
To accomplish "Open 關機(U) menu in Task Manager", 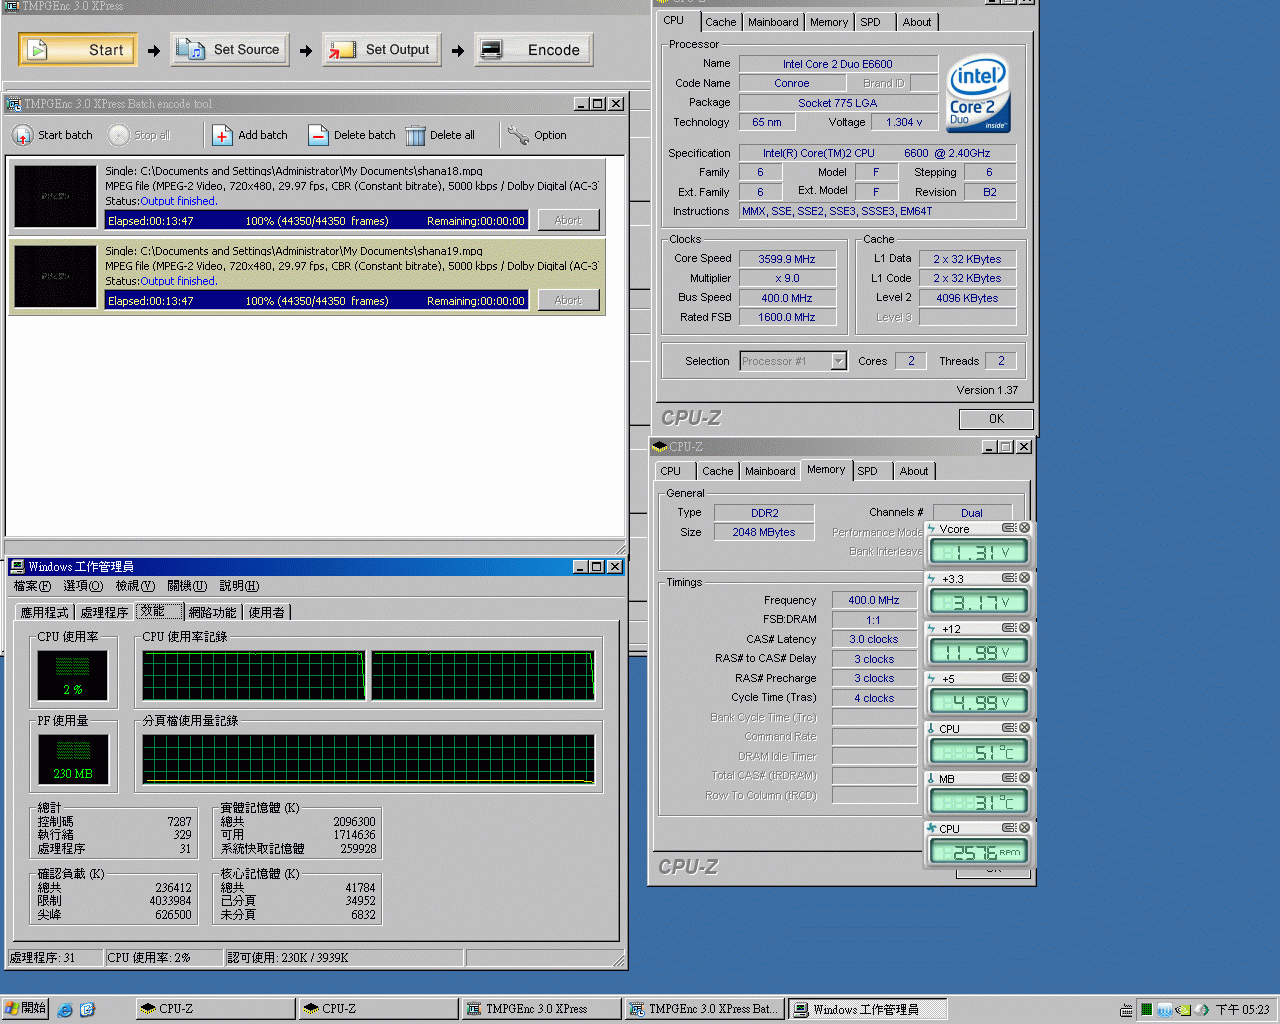I will tap(187, 586).
